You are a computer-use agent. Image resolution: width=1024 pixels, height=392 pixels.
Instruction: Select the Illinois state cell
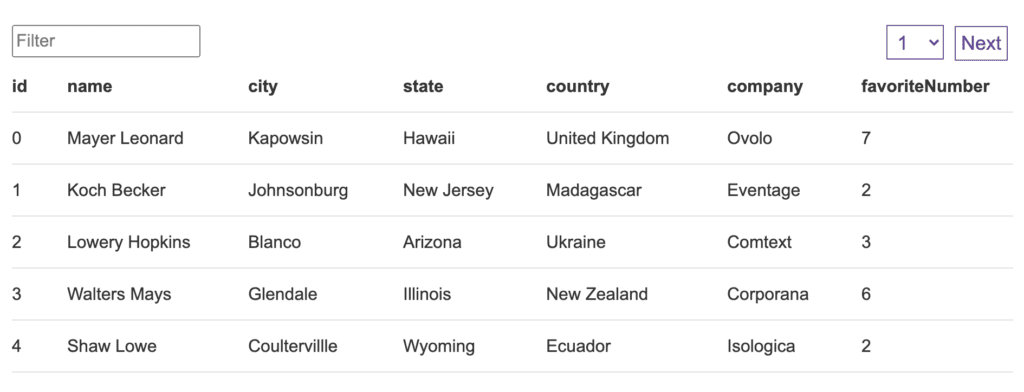tap(426, 294)
